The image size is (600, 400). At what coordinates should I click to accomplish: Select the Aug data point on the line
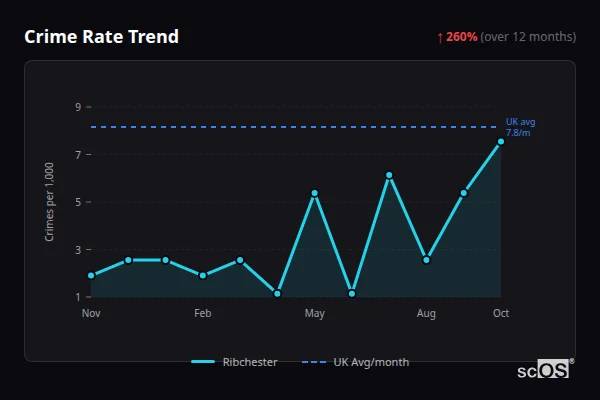tap(426, 260)
